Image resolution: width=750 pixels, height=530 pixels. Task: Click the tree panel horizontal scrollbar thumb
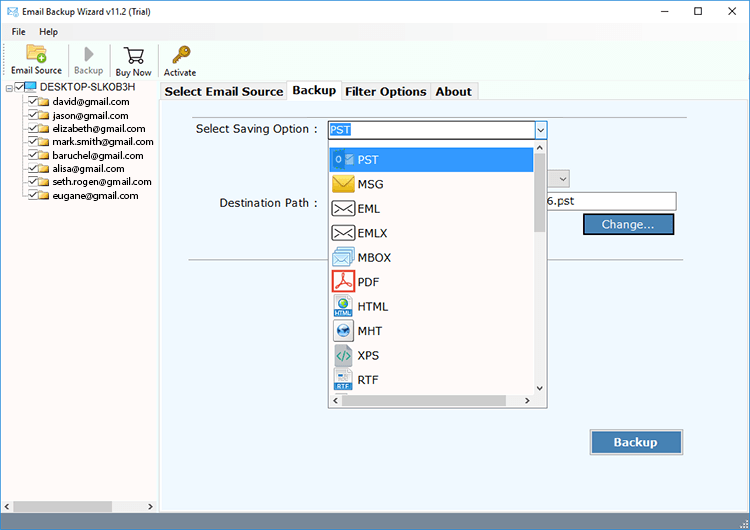(63, 506)
